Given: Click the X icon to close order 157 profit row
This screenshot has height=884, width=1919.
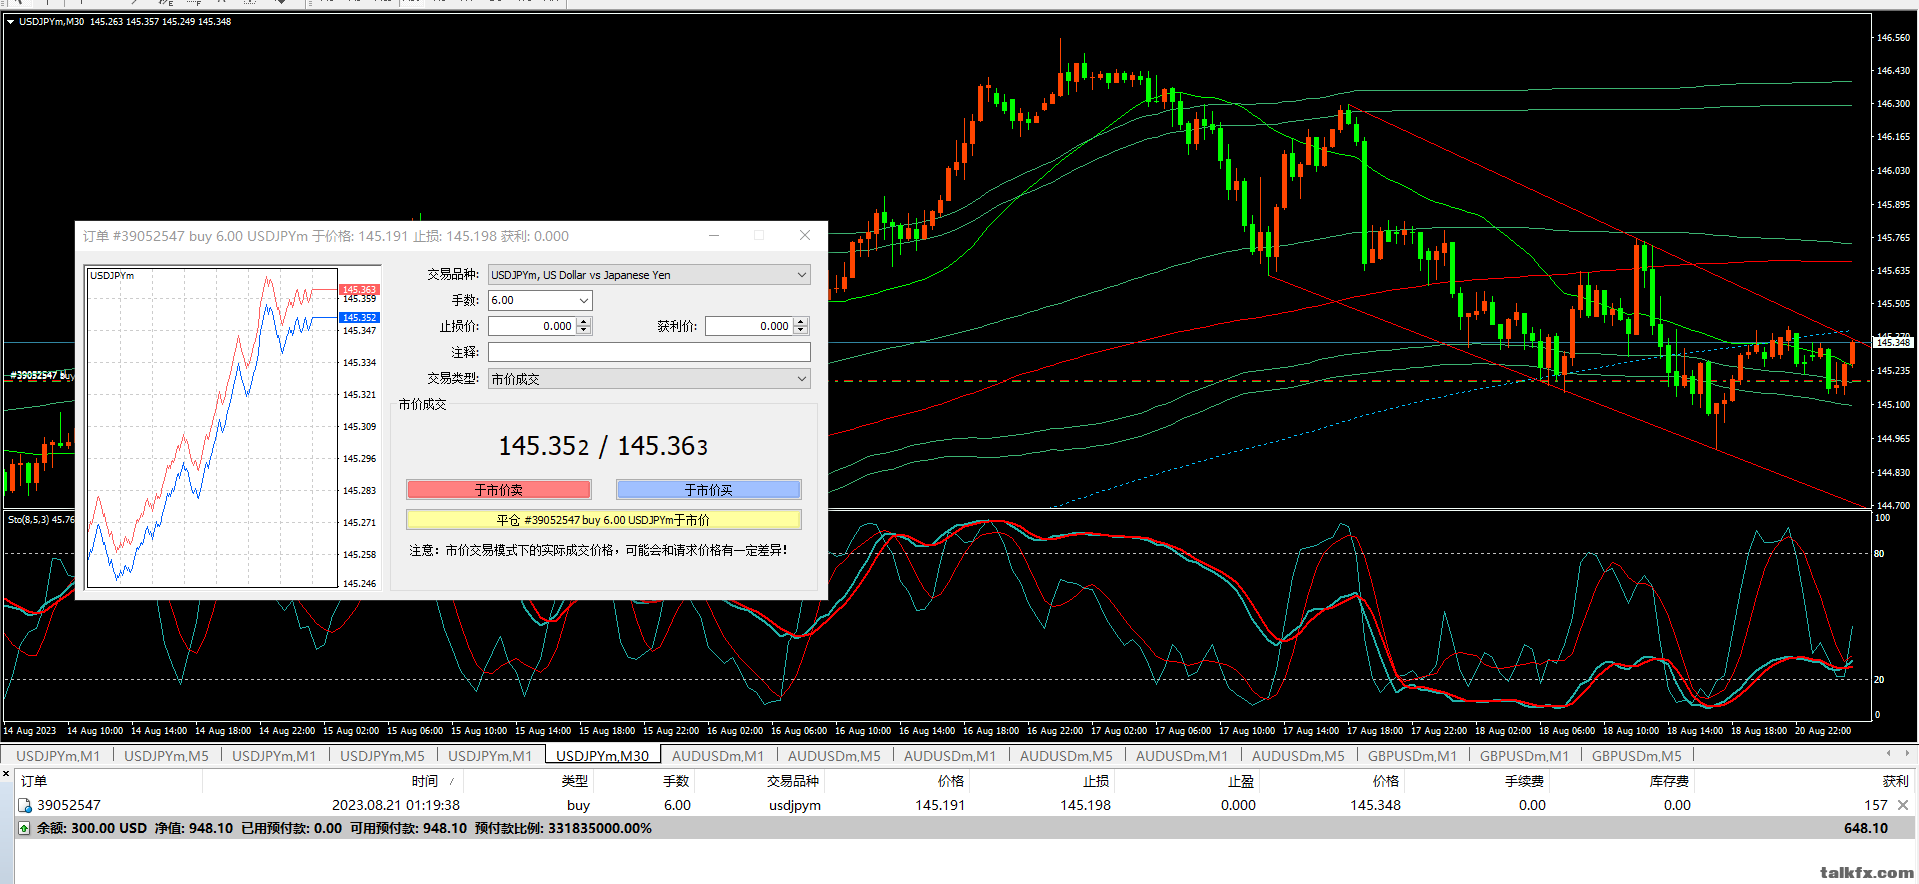Looking at the screenshot, I should point(1903,805).
